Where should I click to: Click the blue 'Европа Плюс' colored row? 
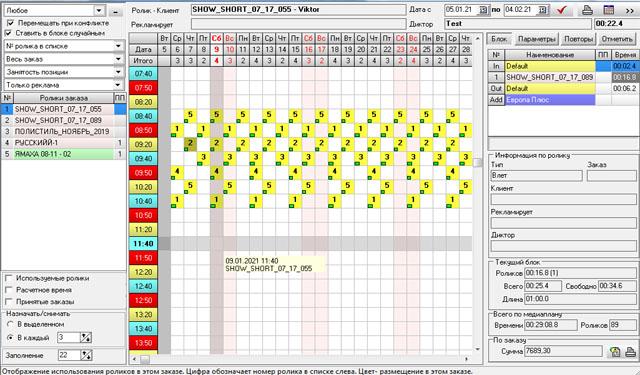point(550,100)
